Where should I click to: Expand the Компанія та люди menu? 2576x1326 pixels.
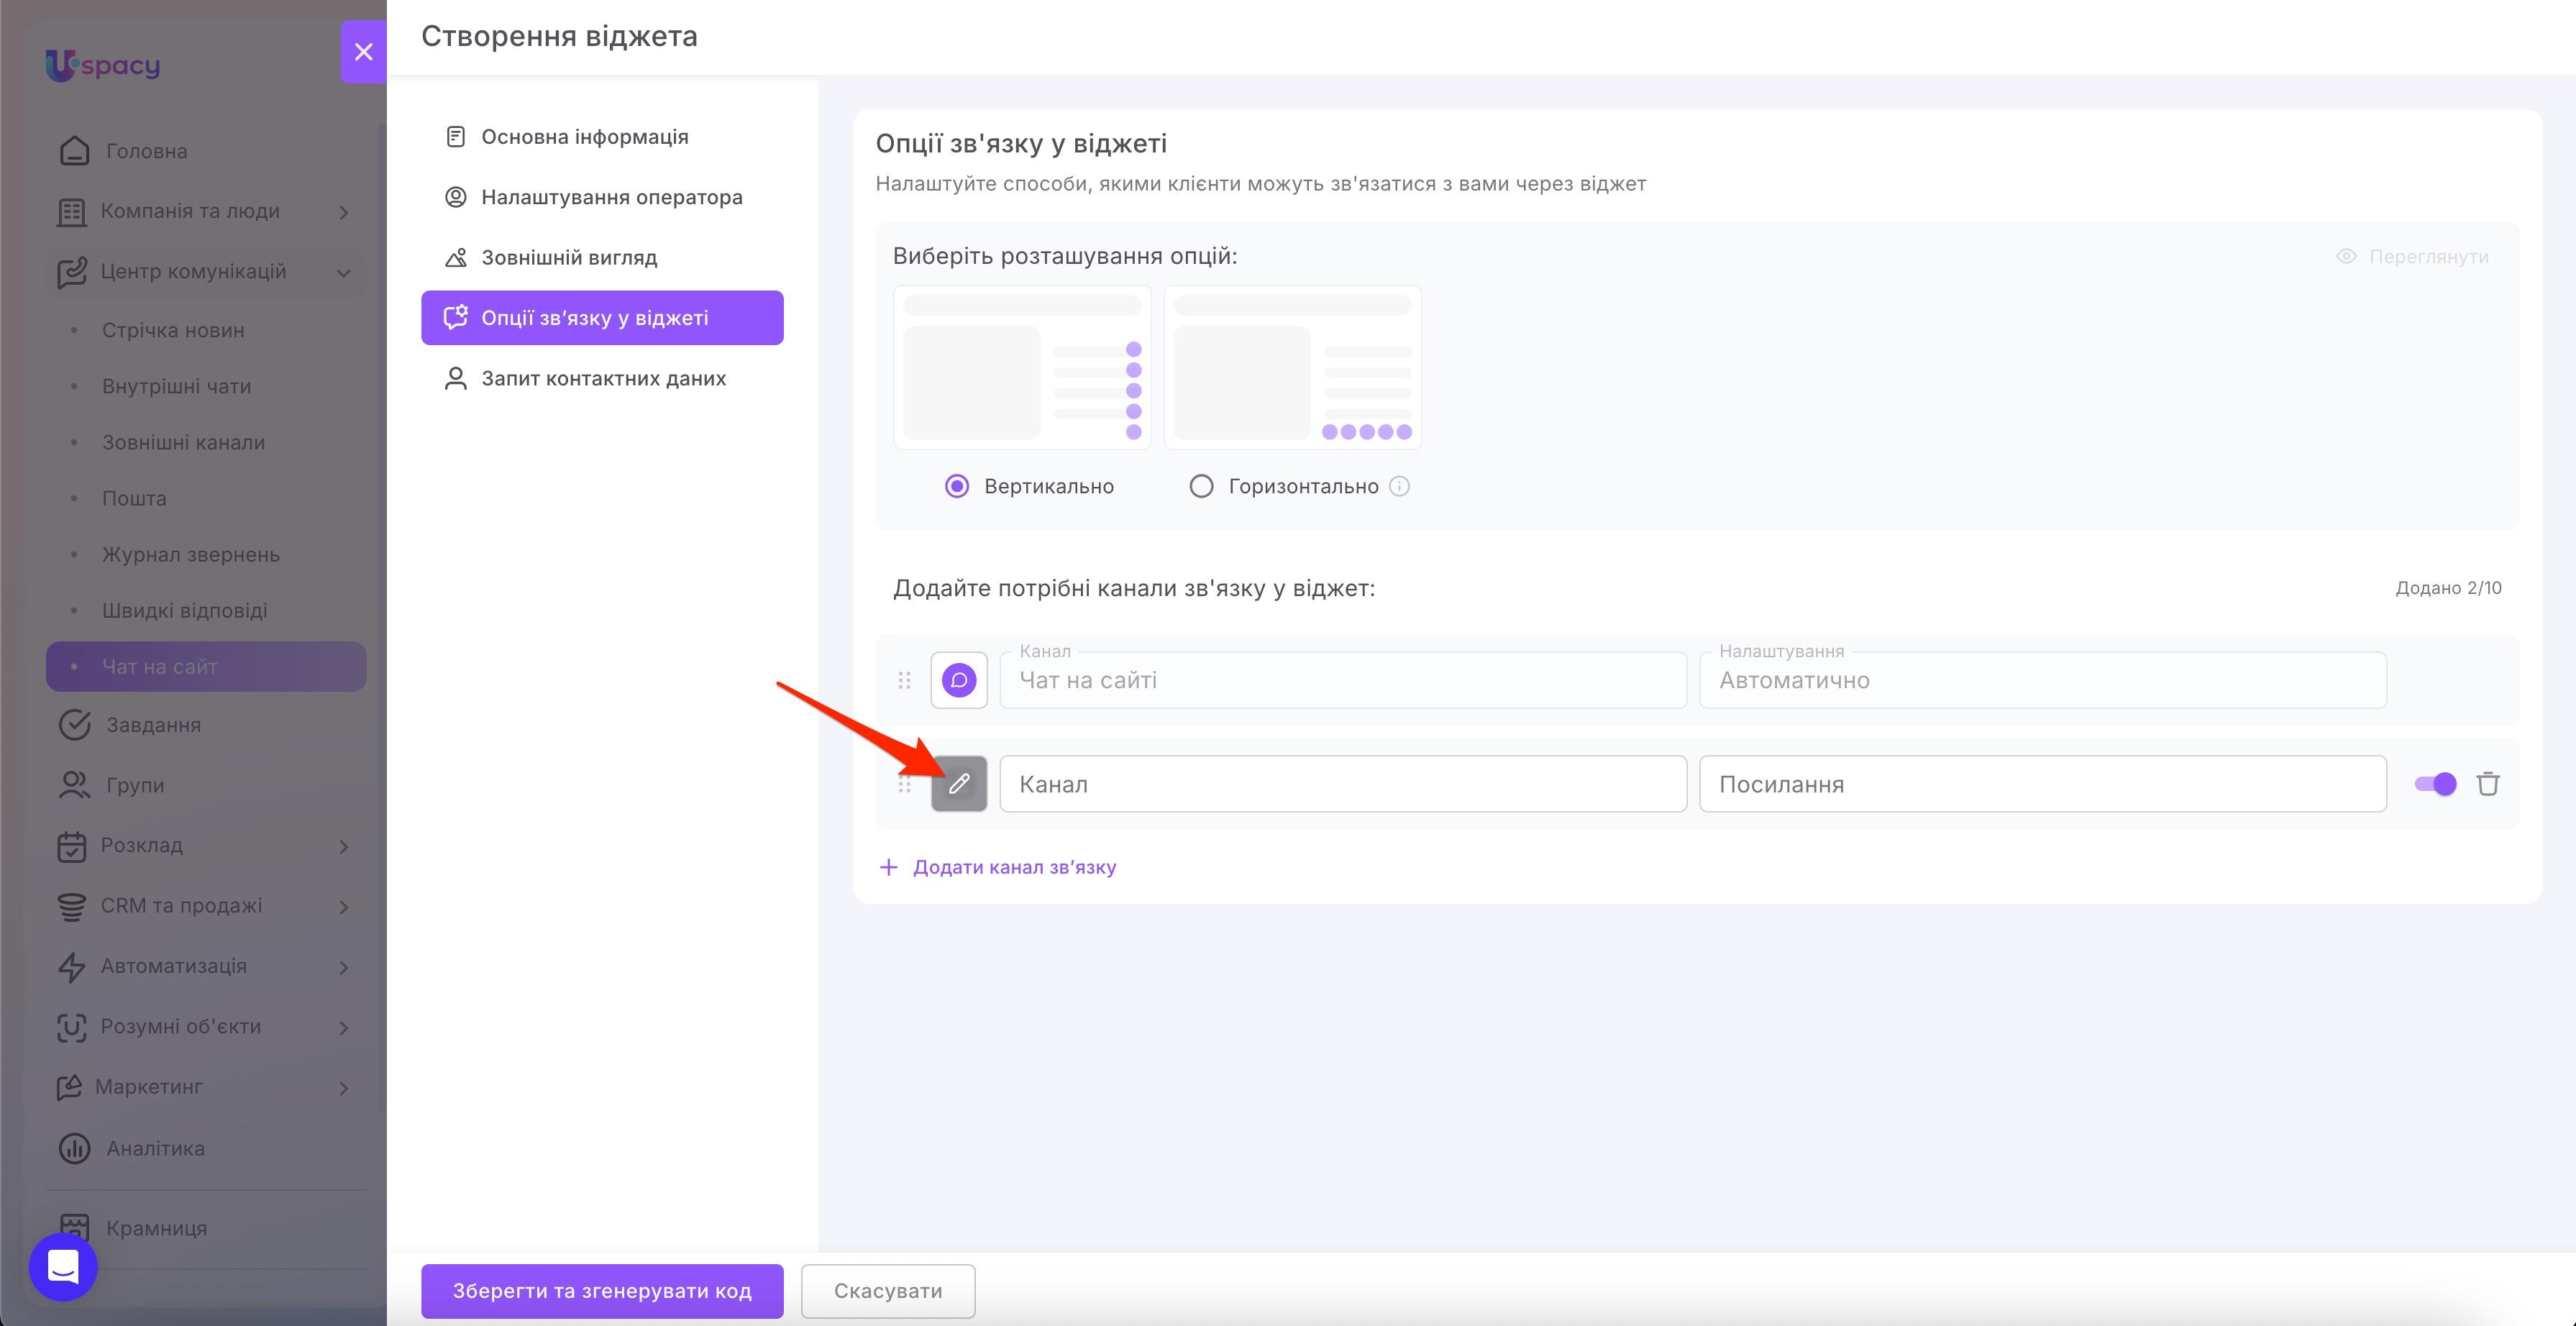[x=206, y=211]
